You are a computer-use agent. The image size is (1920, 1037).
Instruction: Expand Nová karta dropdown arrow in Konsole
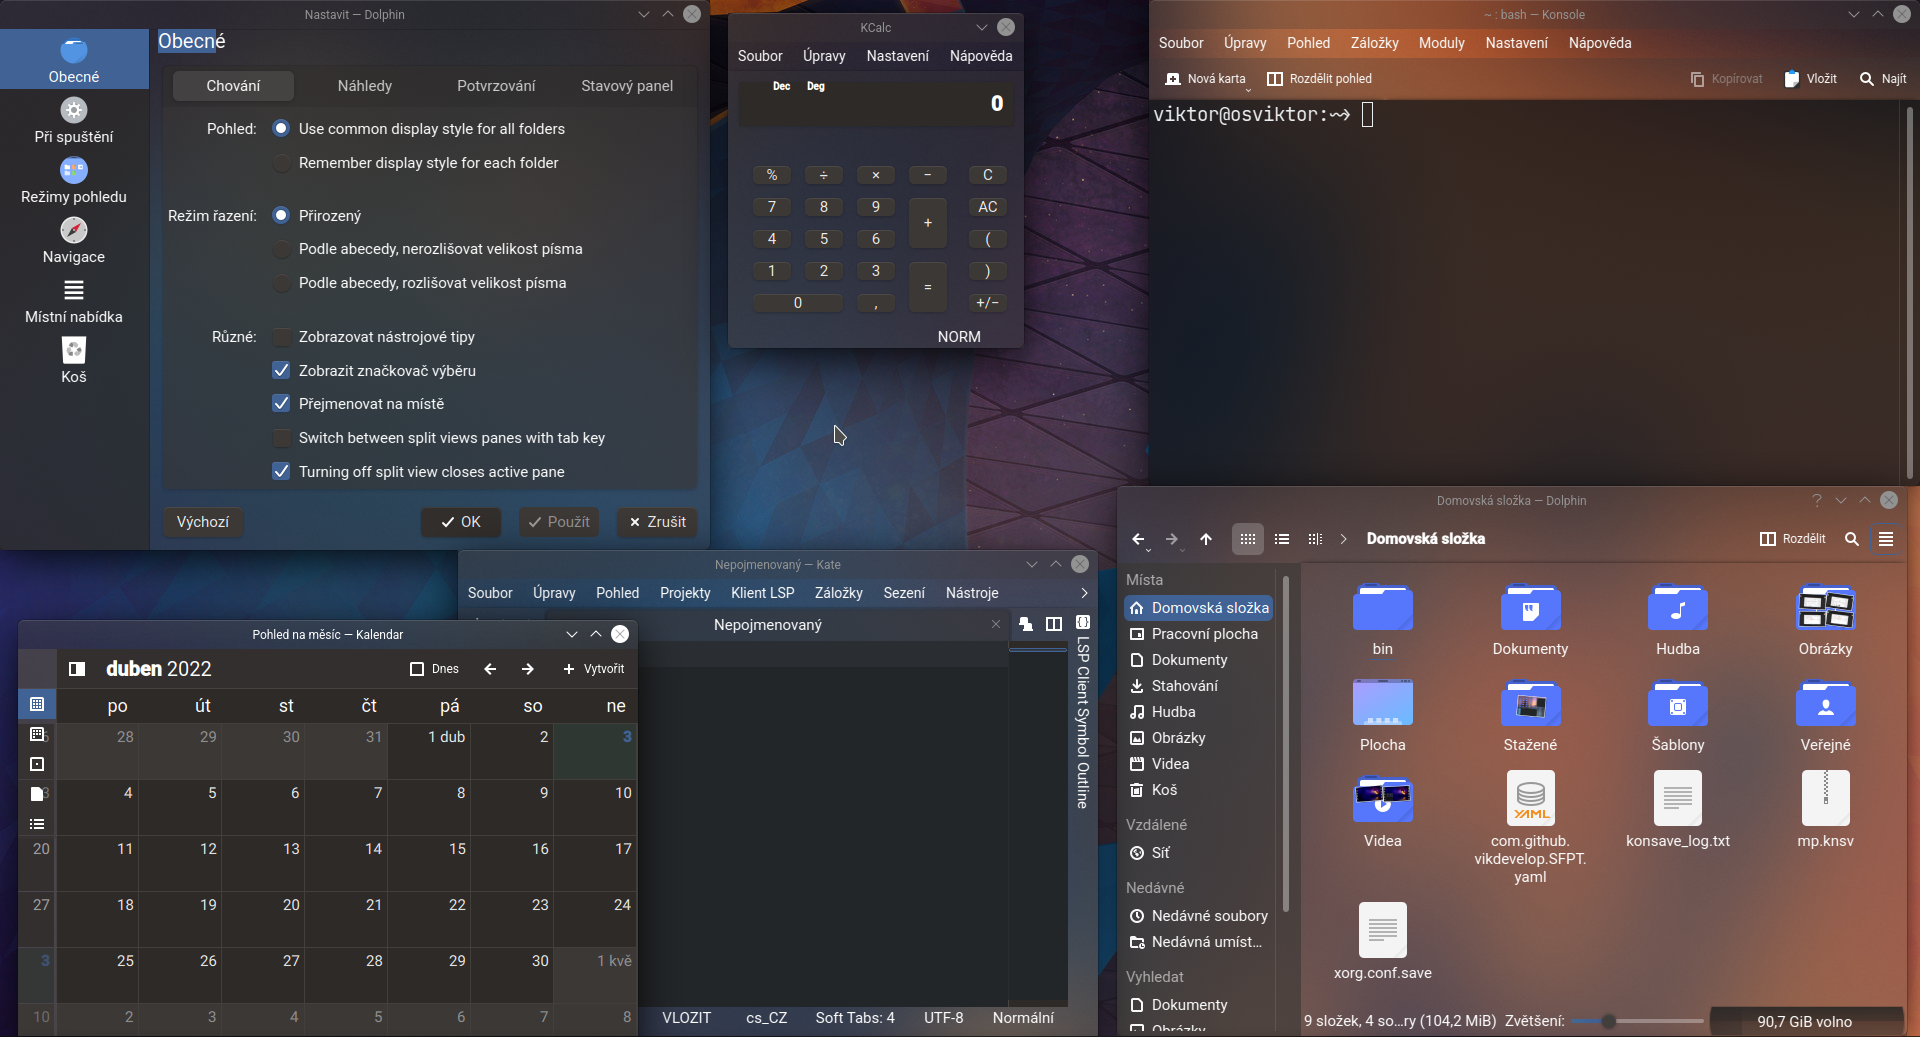[1248, 90]
